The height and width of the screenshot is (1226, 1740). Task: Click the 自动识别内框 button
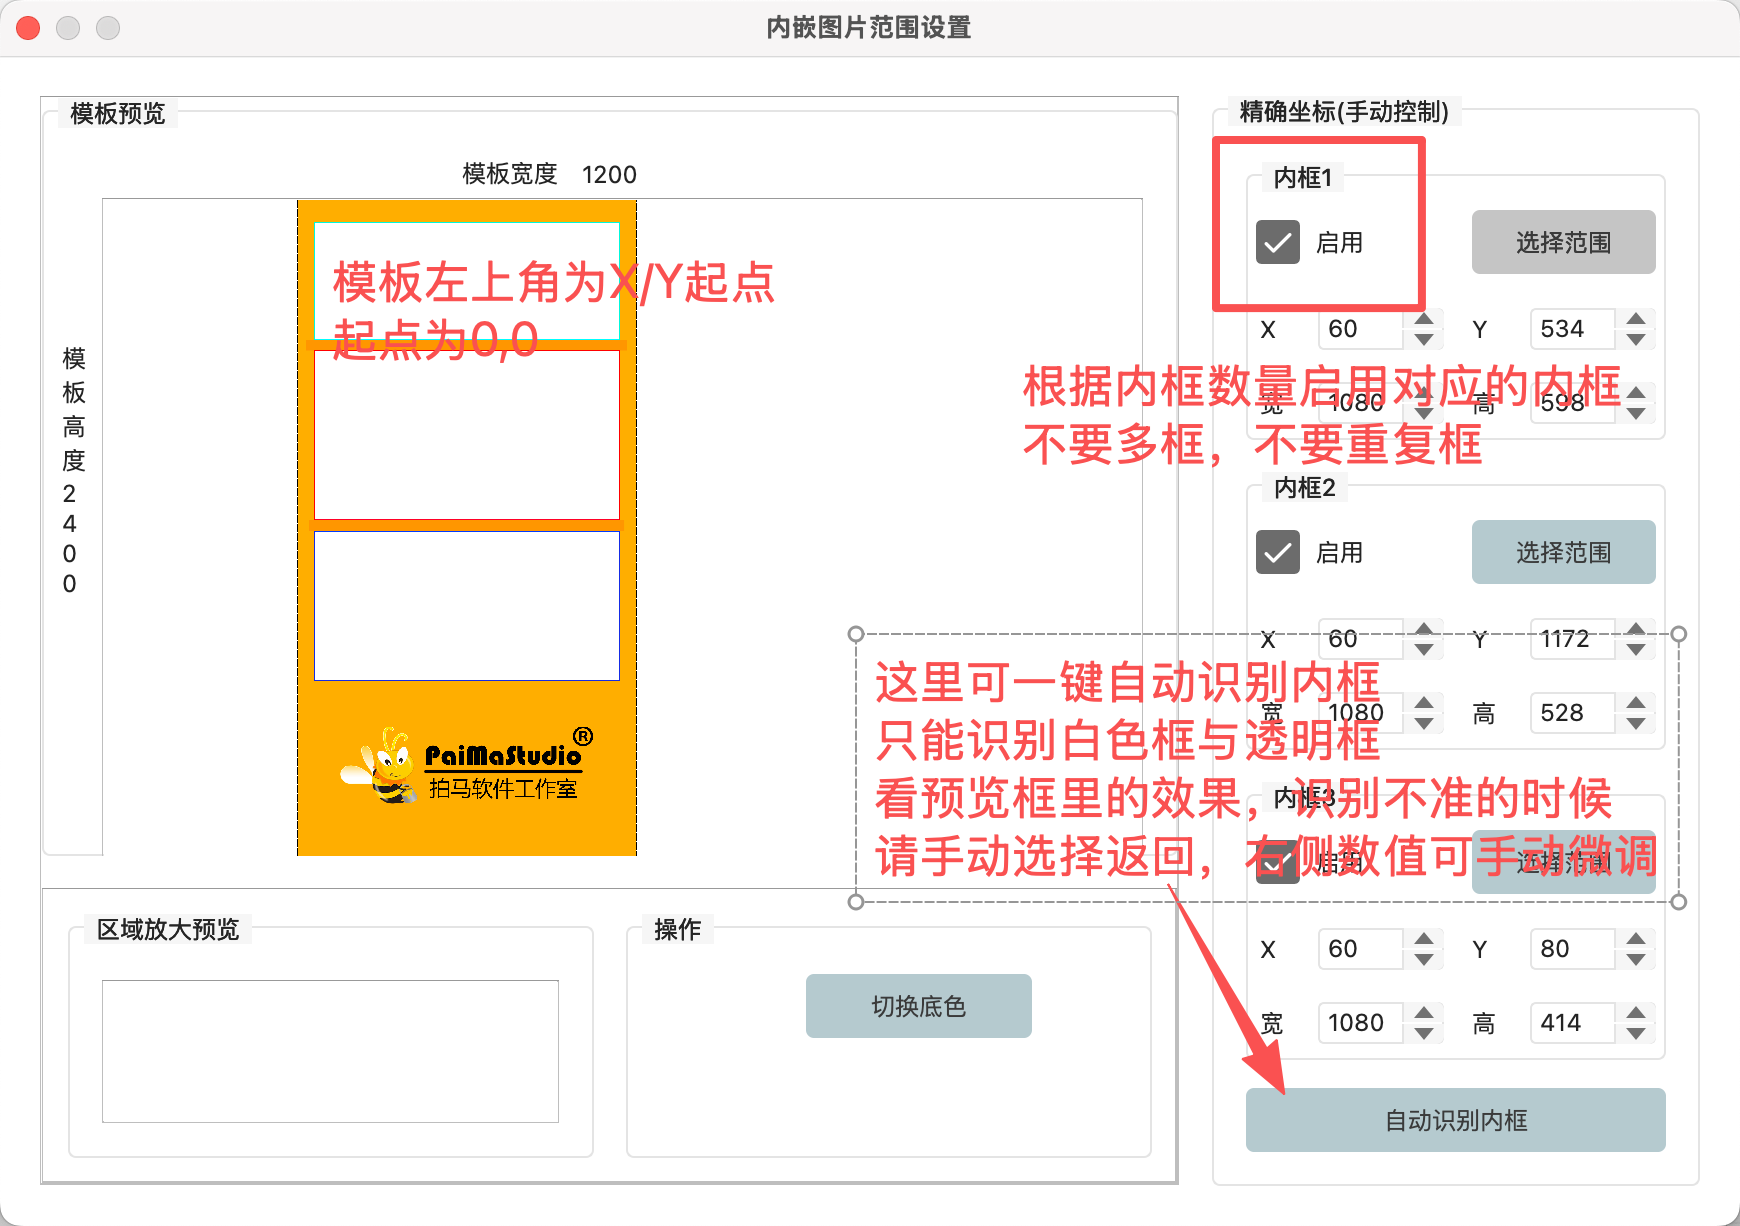pyautogui.click(x=1455, y=1120)
